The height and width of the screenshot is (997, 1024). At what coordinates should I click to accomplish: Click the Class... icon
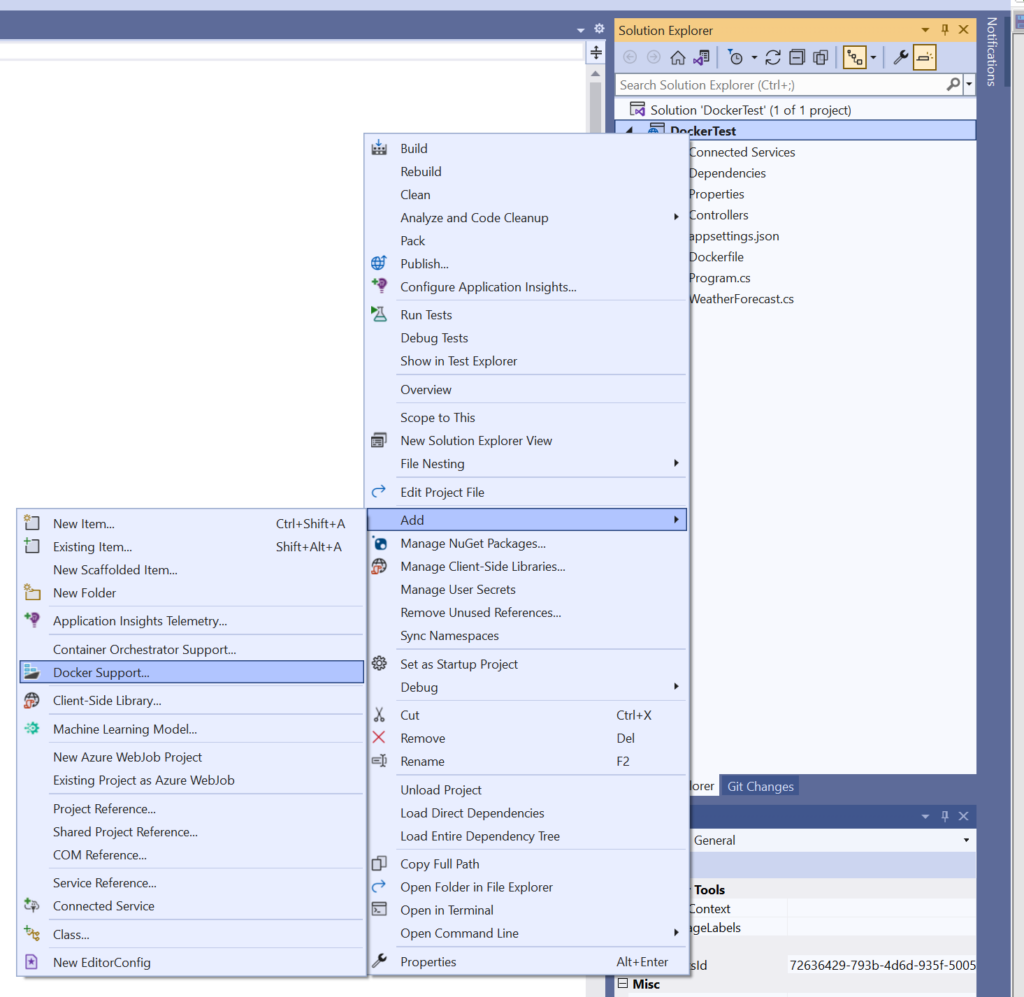tap(31, 934)
